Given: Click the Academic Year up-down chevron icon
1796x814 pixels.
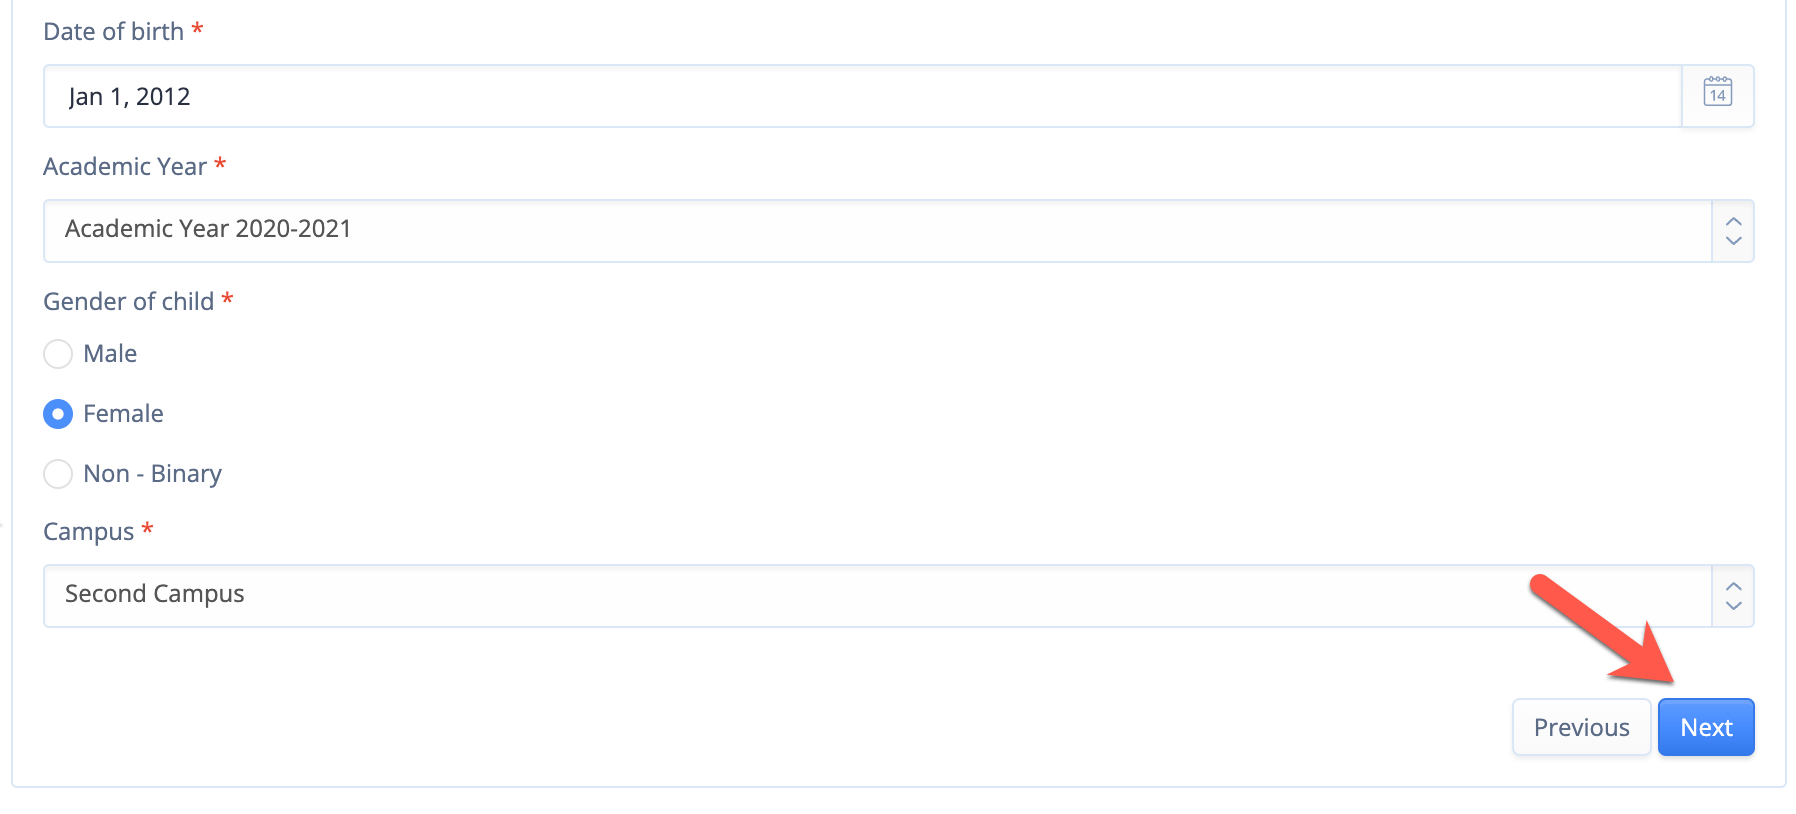Looking at the screenshot, I should [1733, 231].
